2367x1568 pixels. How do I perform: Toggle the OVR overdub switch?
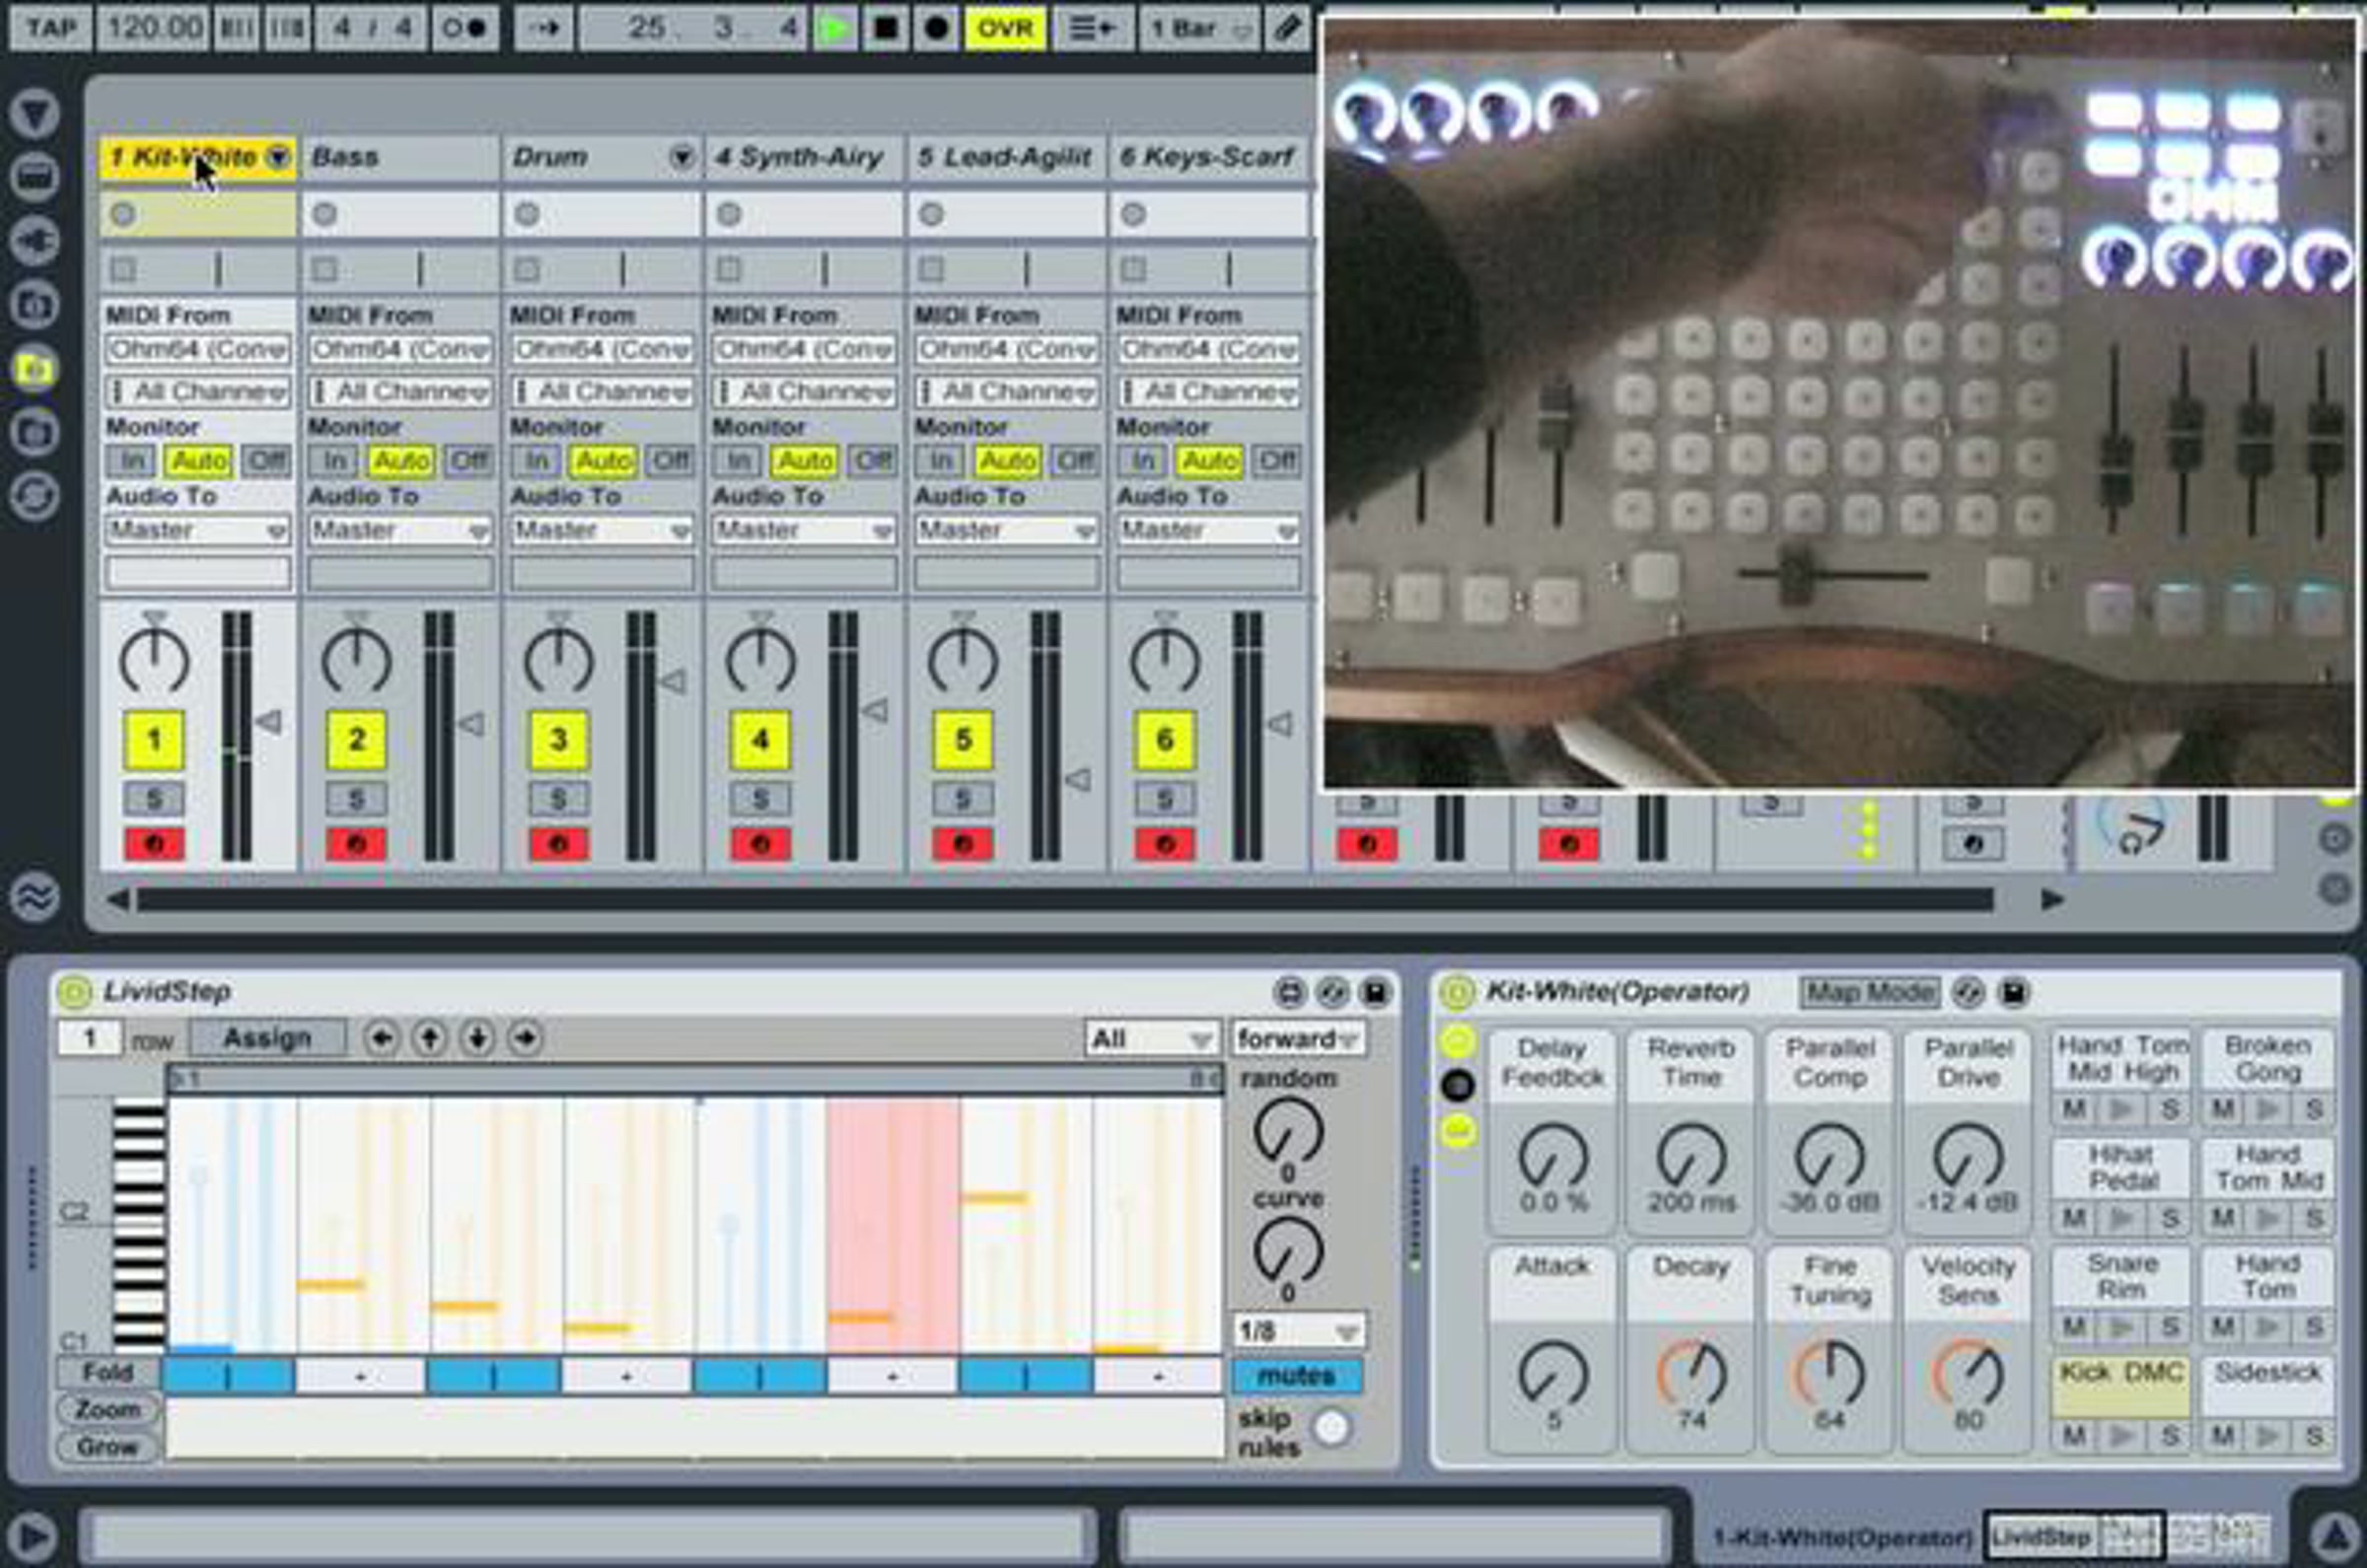click(x=1004, y=27)
